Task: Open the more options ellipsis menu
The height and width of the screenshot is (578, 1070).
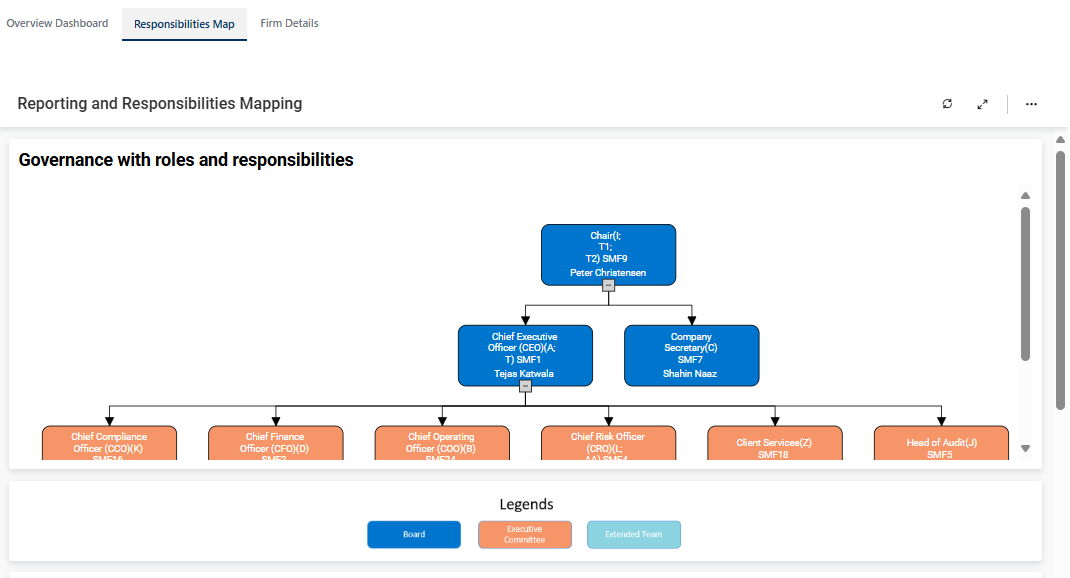Action: point(1031,104)
